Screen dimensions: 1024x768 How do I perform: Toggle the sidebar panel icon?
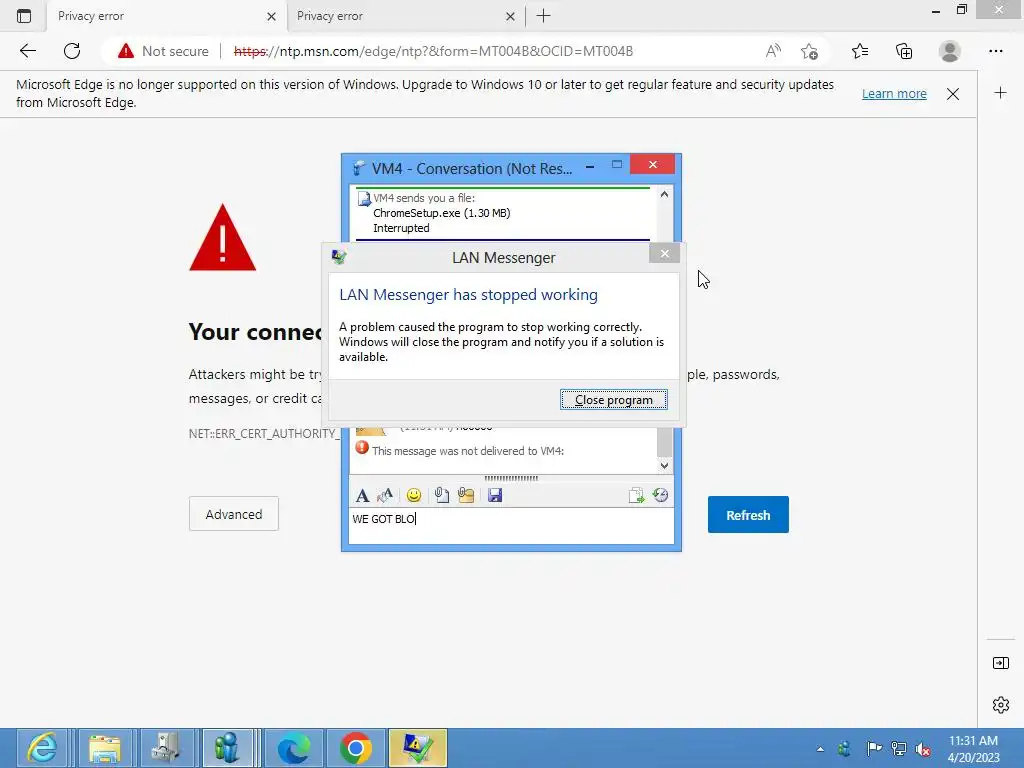tap(1000, 664)
